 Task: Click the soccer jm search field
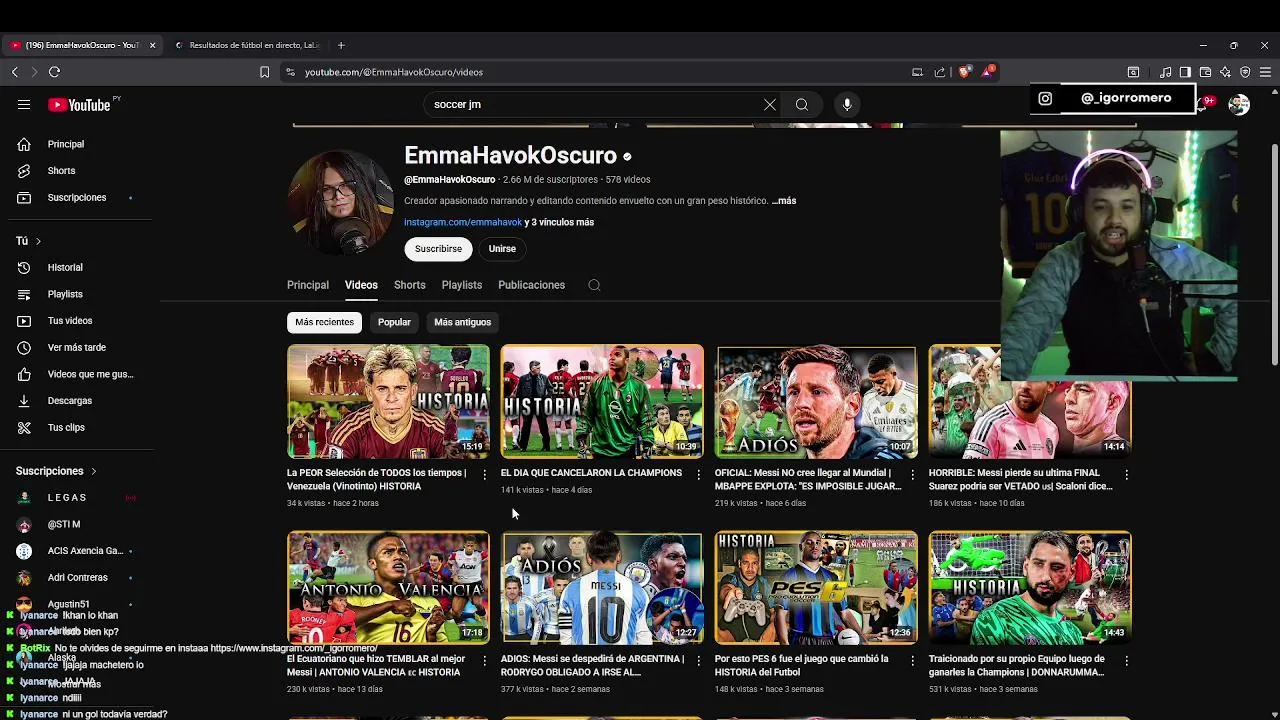[593, 104]
